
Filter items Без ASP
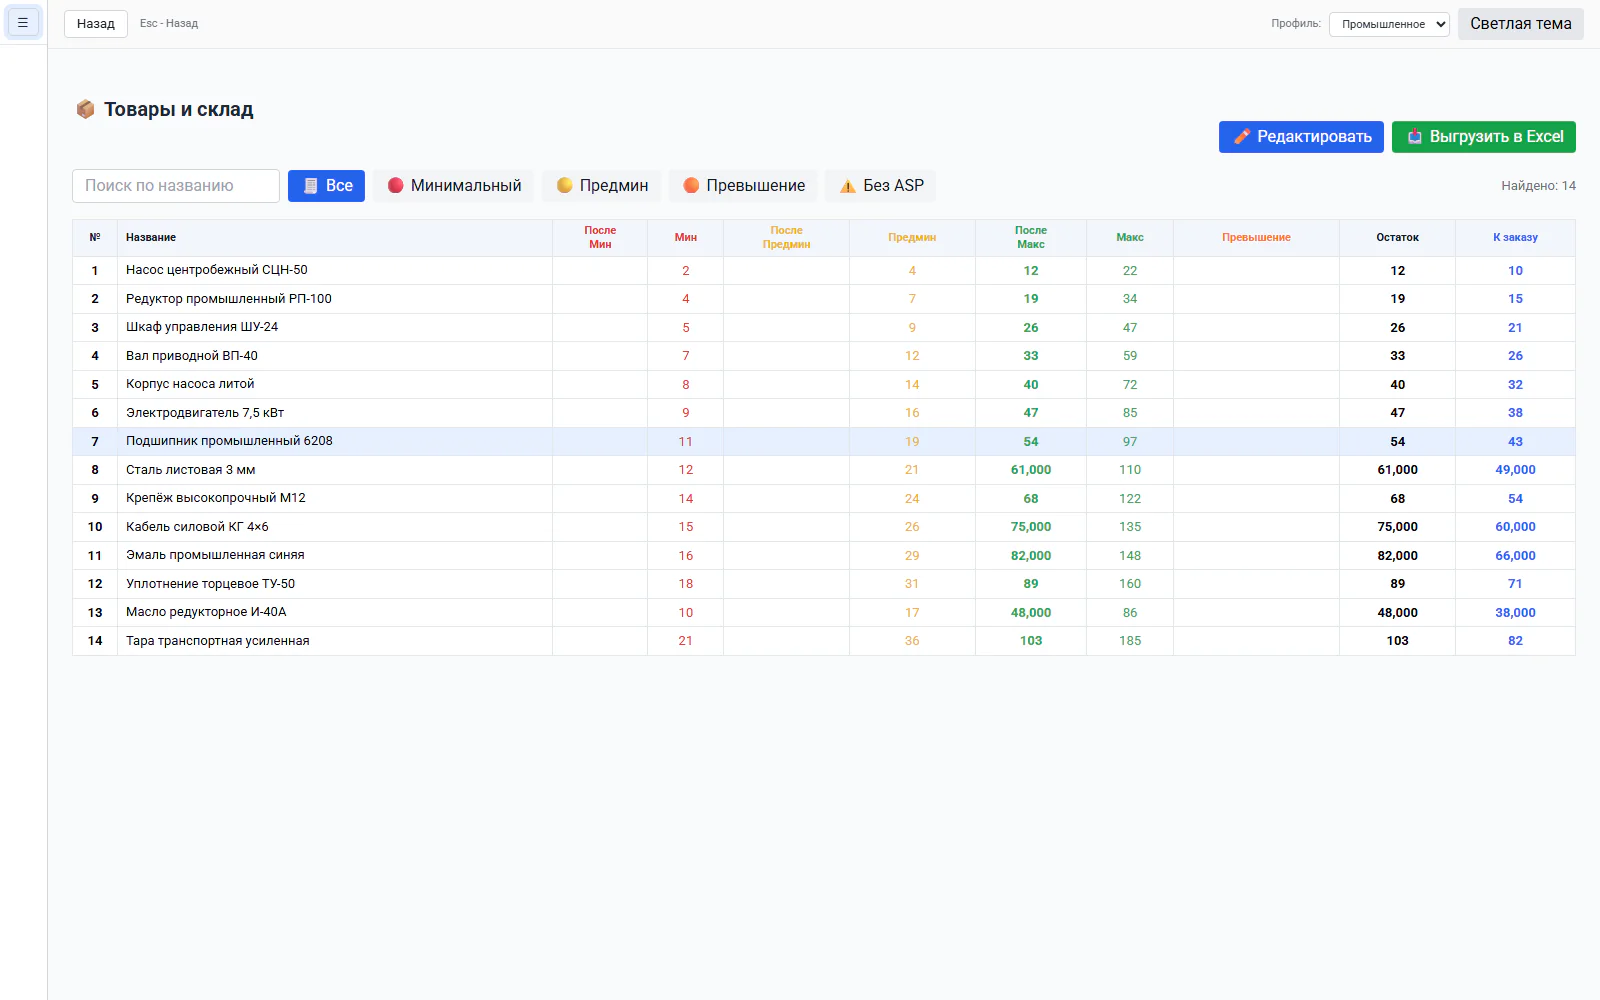click(x=881, y=186)
